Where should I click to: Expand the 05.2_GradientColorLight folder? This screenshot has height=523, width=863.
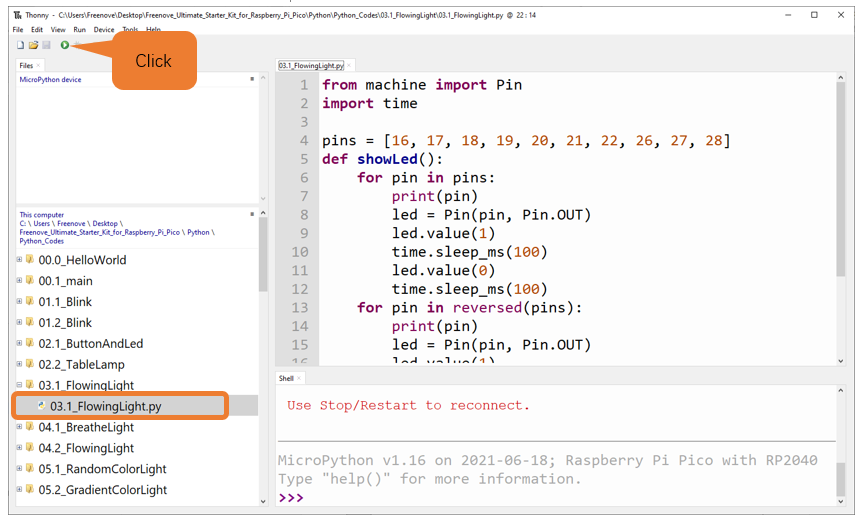tap(19, 489)
